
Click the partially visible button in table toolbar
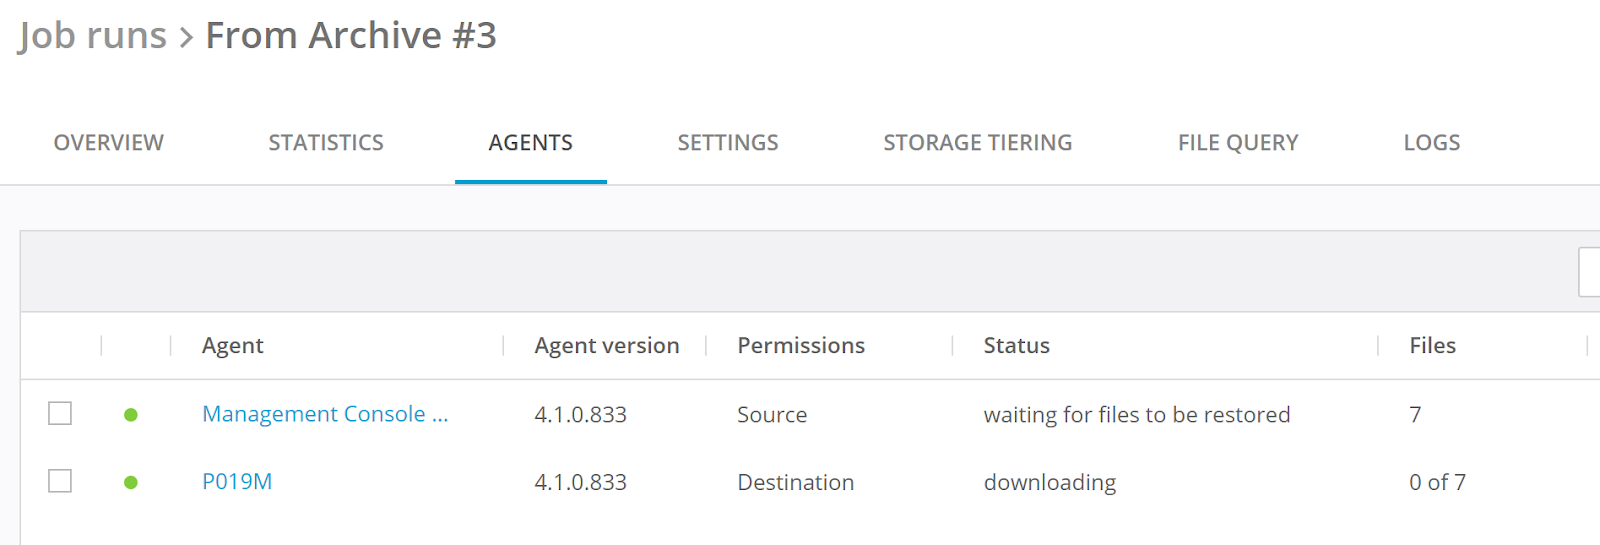click(1590, 272)
